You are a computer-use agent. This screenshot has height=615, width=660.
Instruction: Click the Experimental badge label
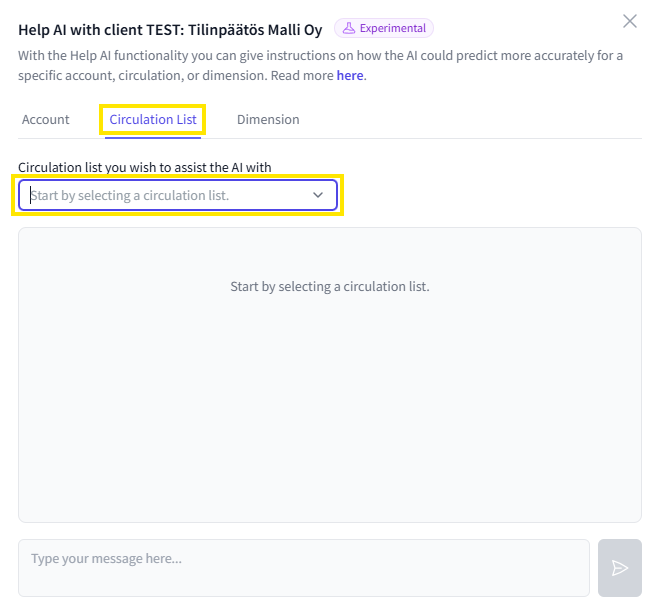click(393, 28)
